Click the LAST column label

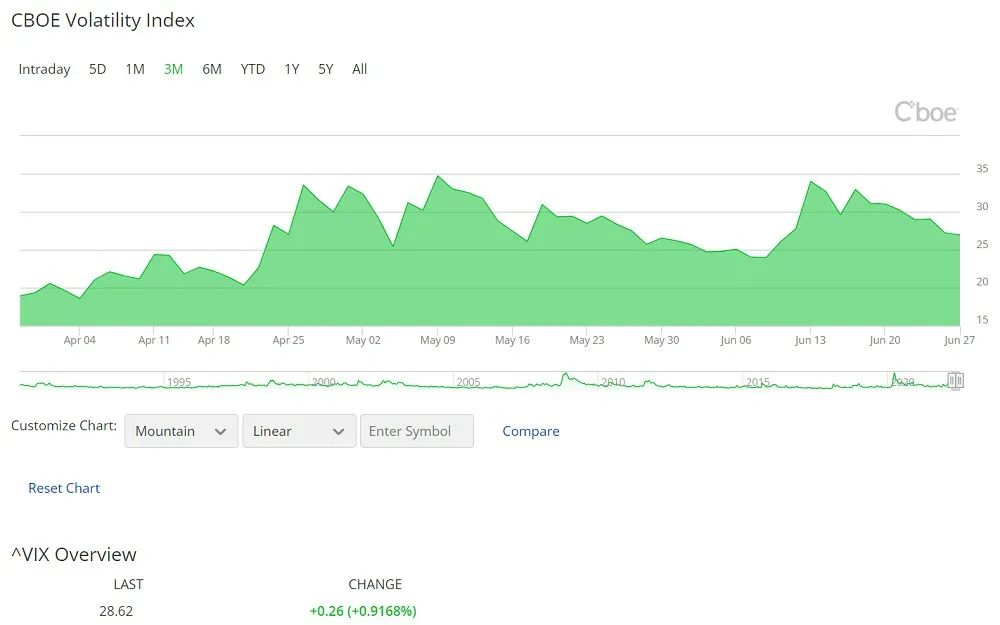point(128,584)
